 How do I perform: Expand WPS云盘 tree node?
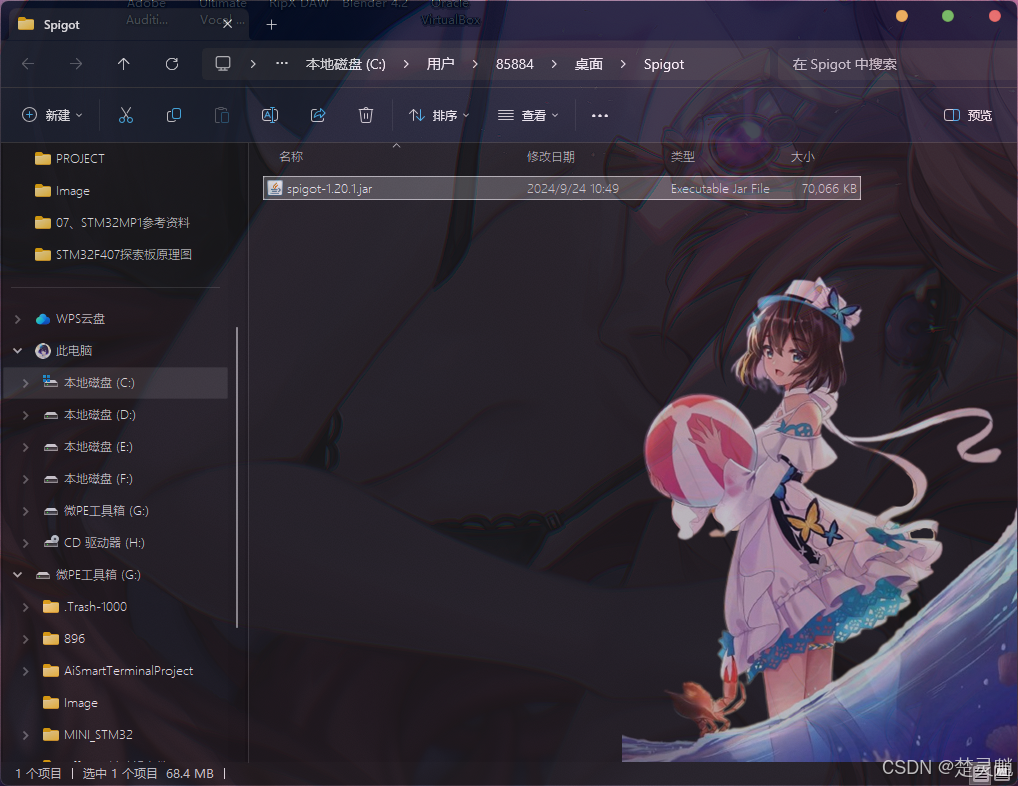coord(18,319)
